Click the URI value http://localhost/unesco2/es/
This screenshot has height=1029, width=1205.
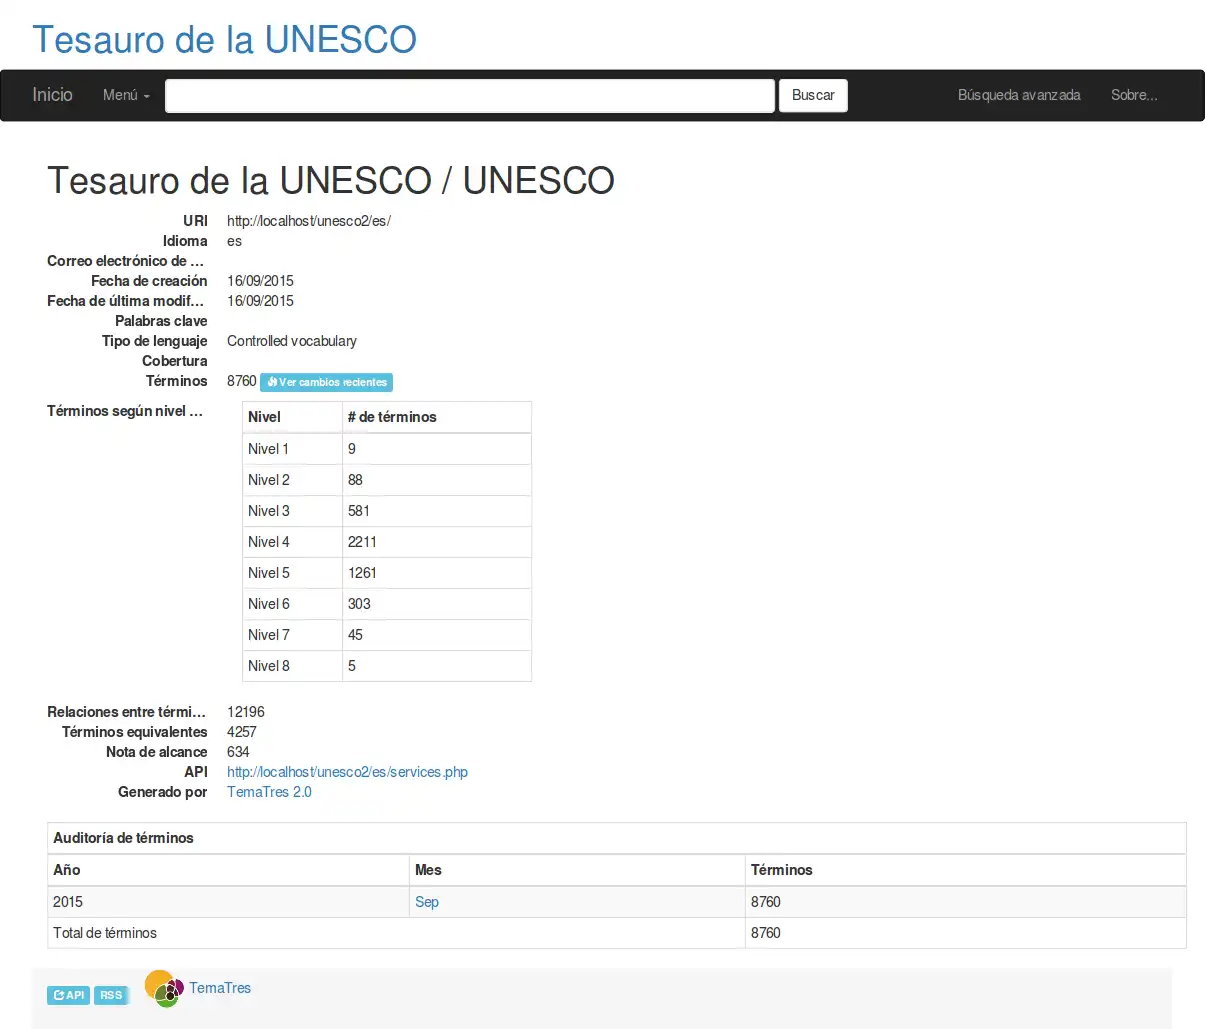point(309,221)
